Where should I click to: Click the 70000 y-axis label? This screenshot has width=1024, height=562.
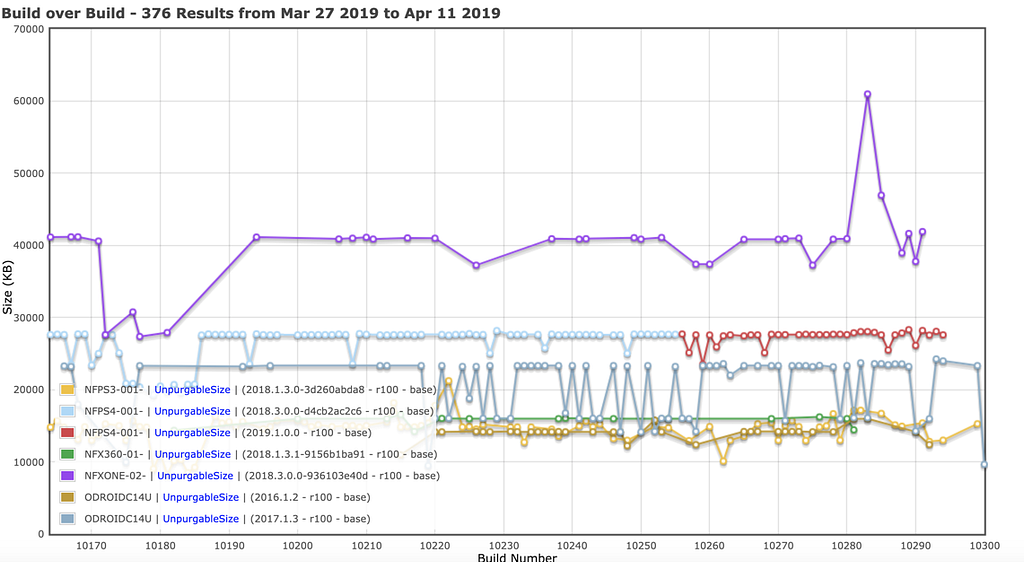tap(29, 29)
